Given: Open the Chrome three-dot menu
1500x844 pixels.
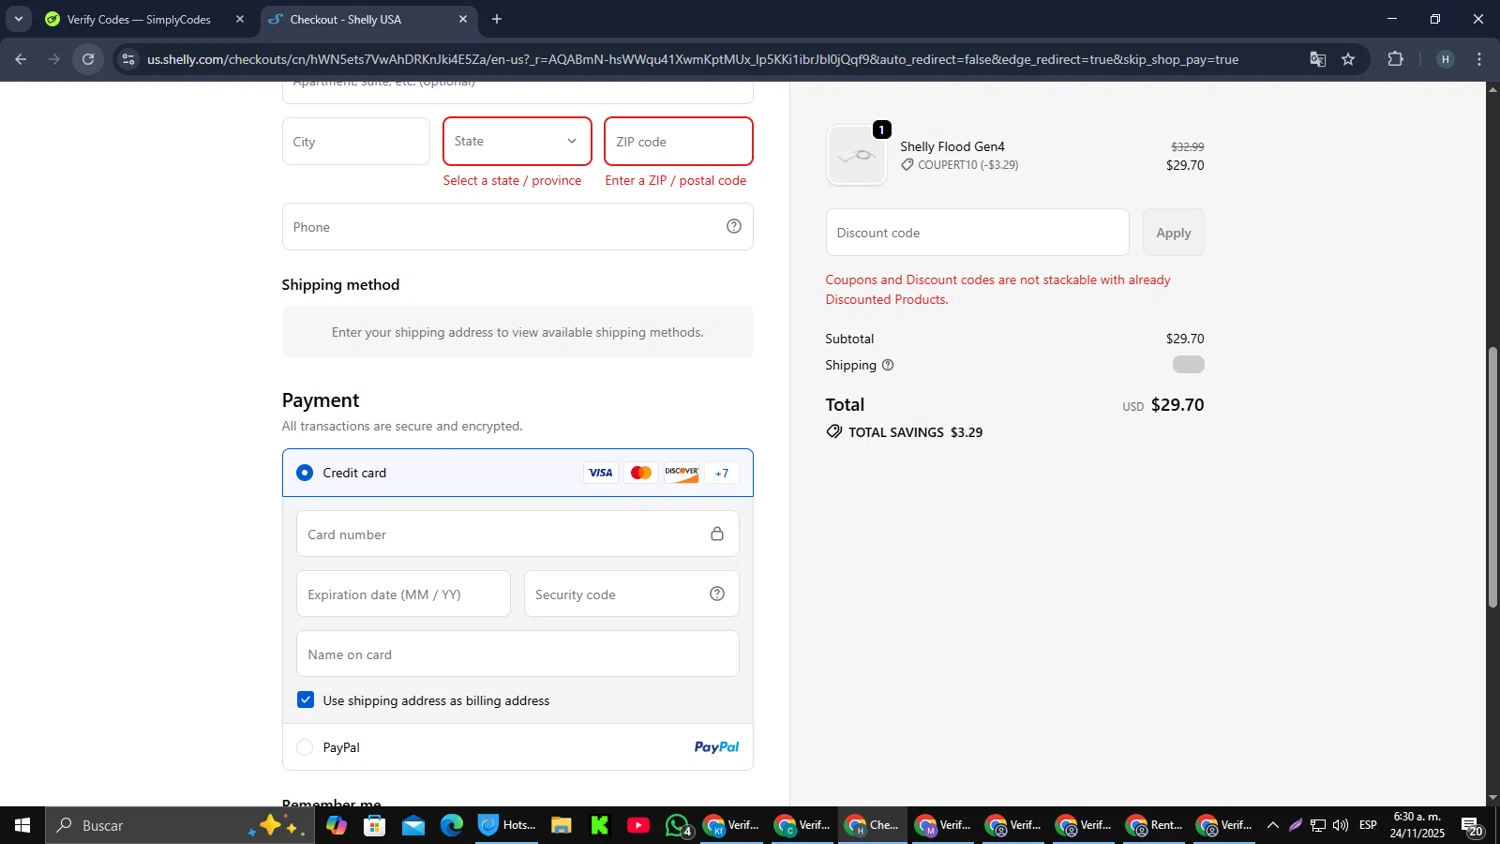Looking at the screenshot, I should [1480, 59].
